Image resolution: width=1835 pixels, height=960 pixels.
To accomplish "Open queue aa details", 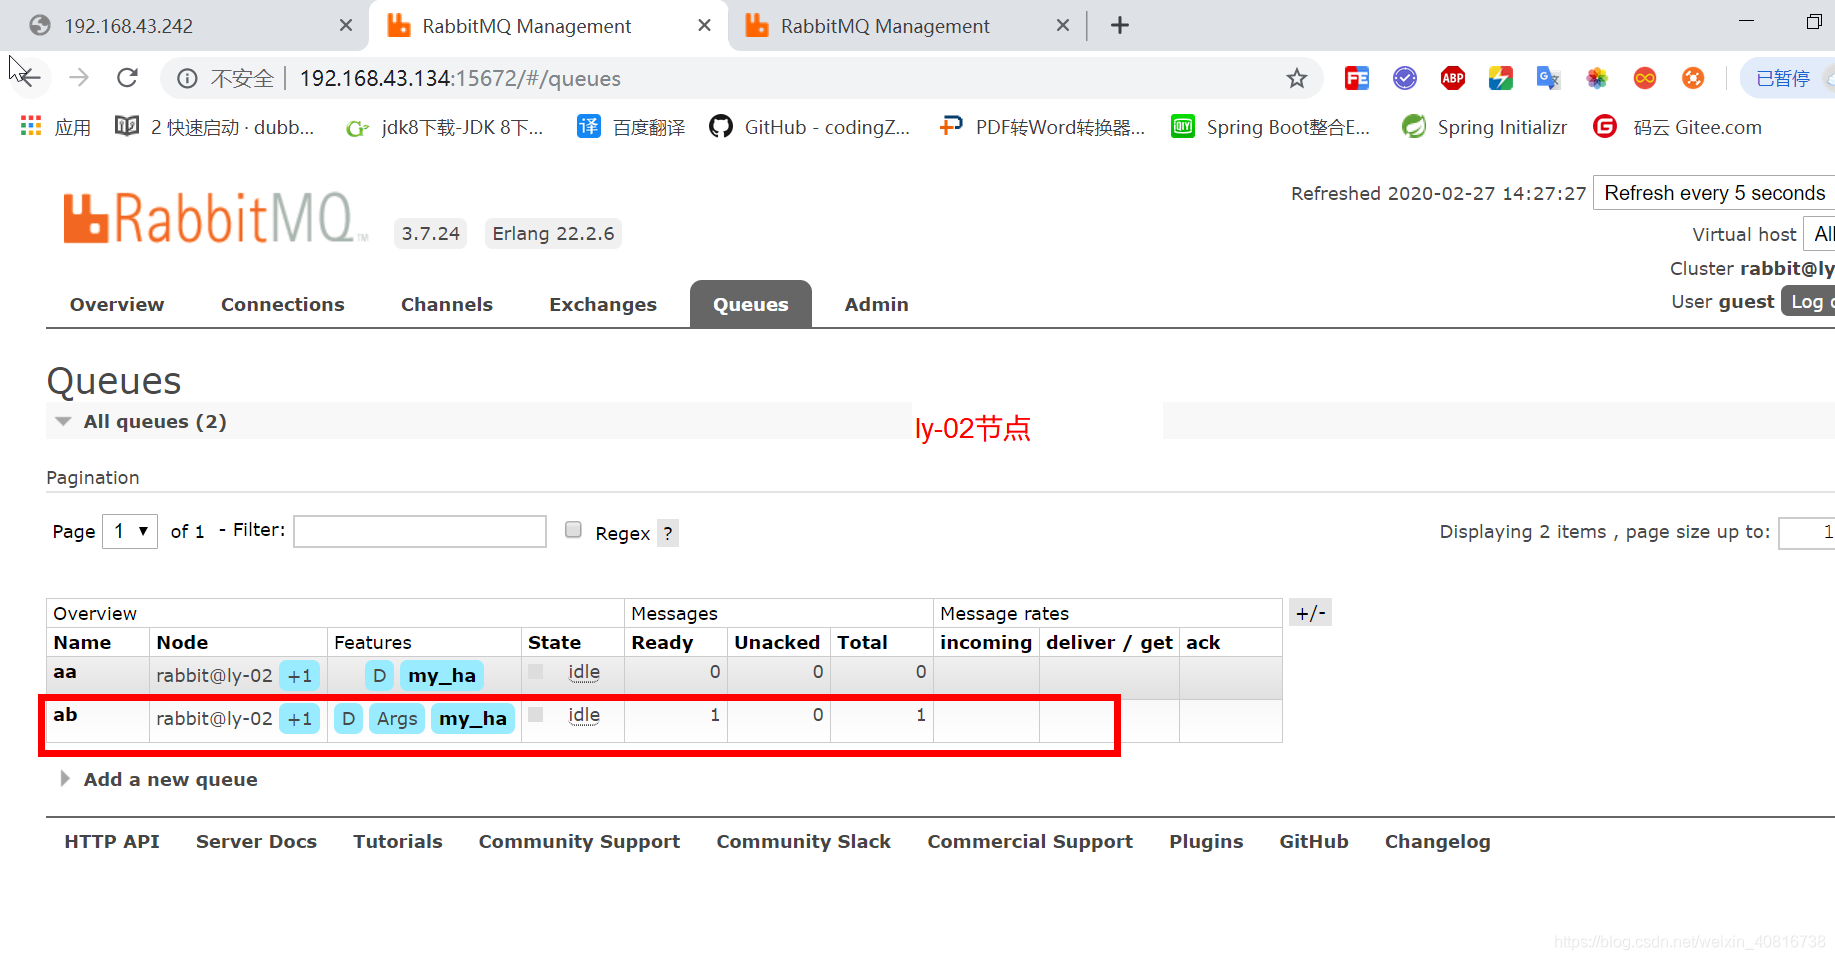I will [x=65, y=672].
